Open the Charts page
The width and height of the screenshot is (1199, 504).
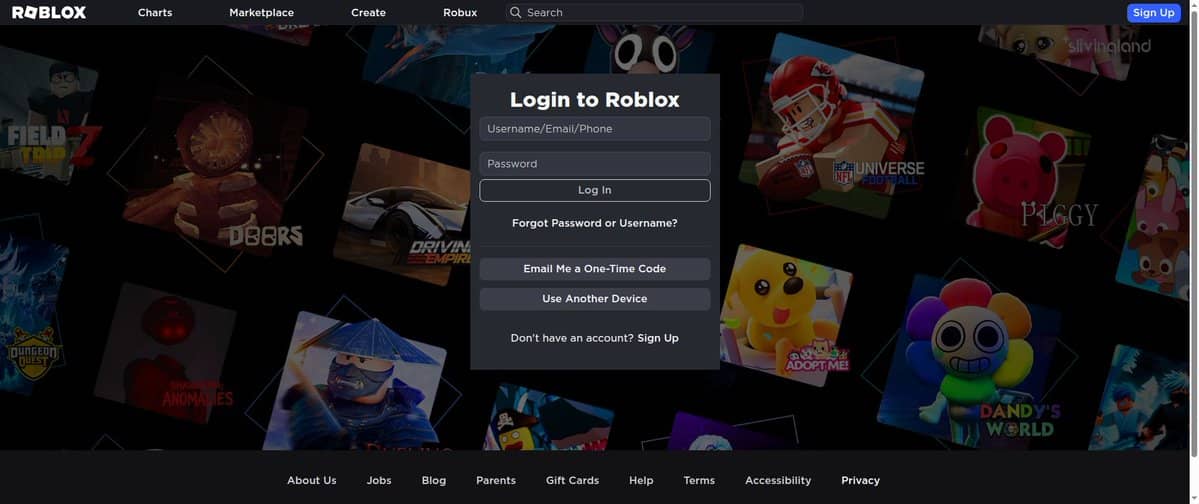pyautogui.click(x=155, y=12)
